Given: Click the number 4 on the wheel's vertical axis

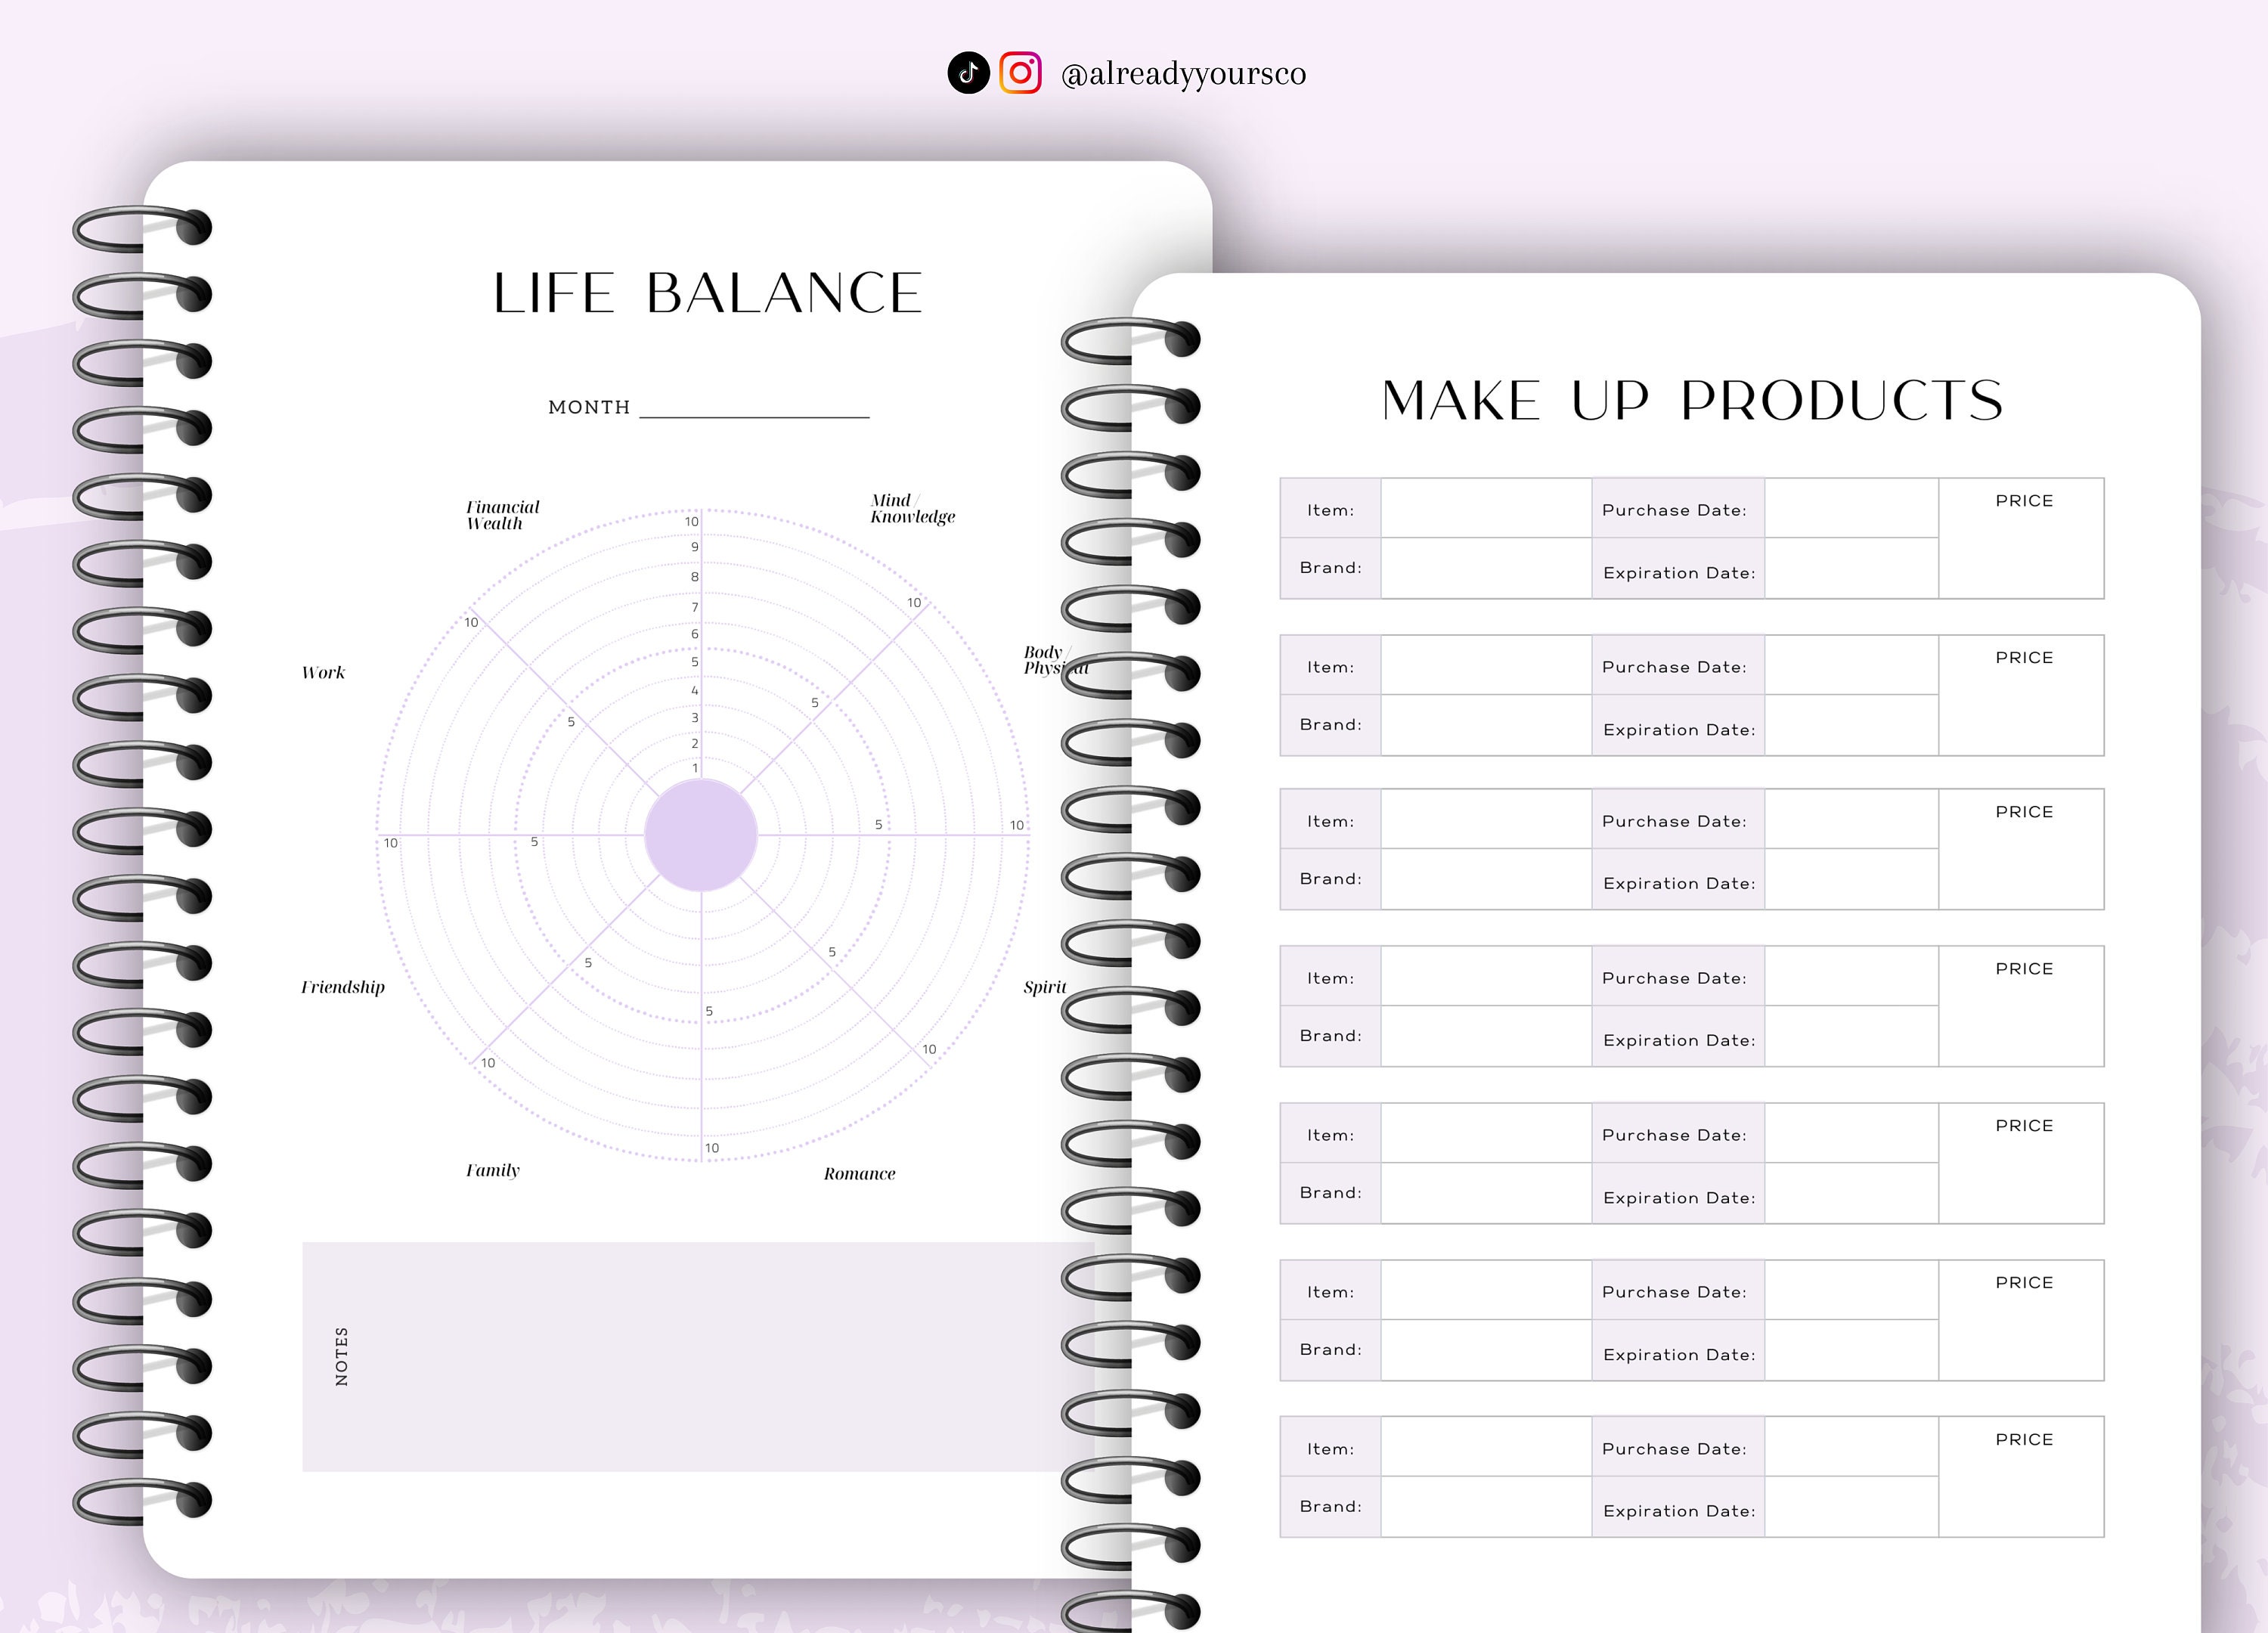Looking at the screenshot, I should click(x=695, y=690).
